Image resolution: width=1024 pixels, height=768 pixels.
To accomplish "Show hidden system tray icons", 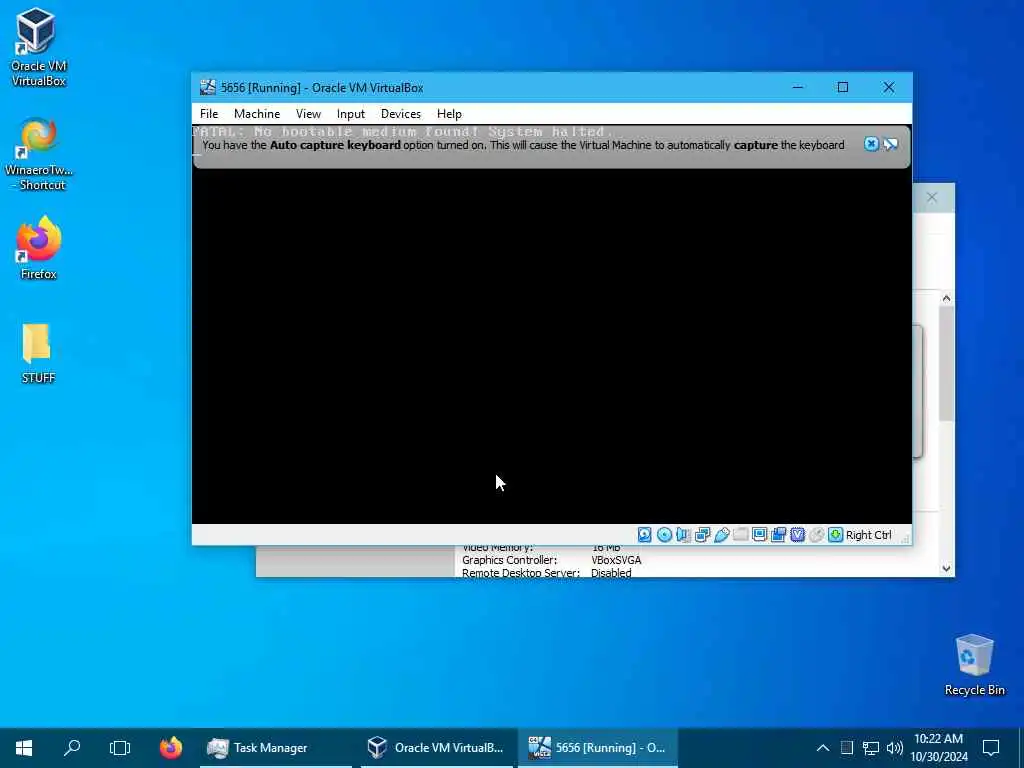I will (823, 748).
